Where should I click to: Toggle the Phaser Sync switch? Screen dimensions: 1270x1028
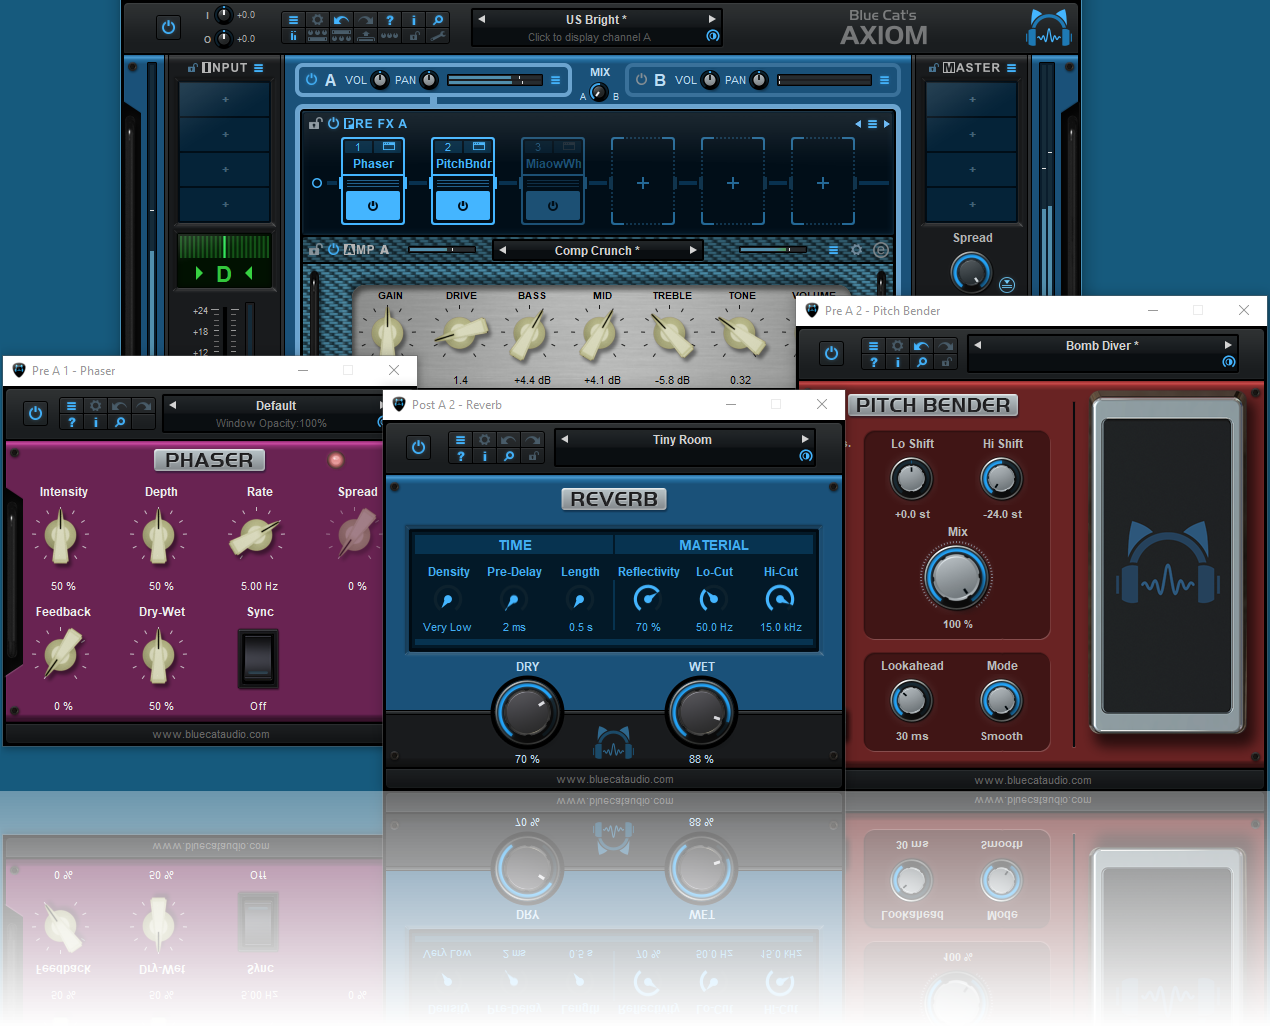tap(258, 657)
